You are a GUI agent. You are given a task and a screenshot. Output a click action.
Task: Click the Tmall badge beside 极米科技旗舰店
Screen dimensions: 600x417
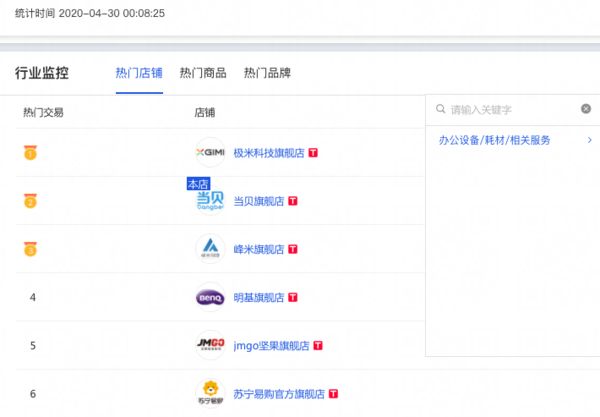pos(313,153)
